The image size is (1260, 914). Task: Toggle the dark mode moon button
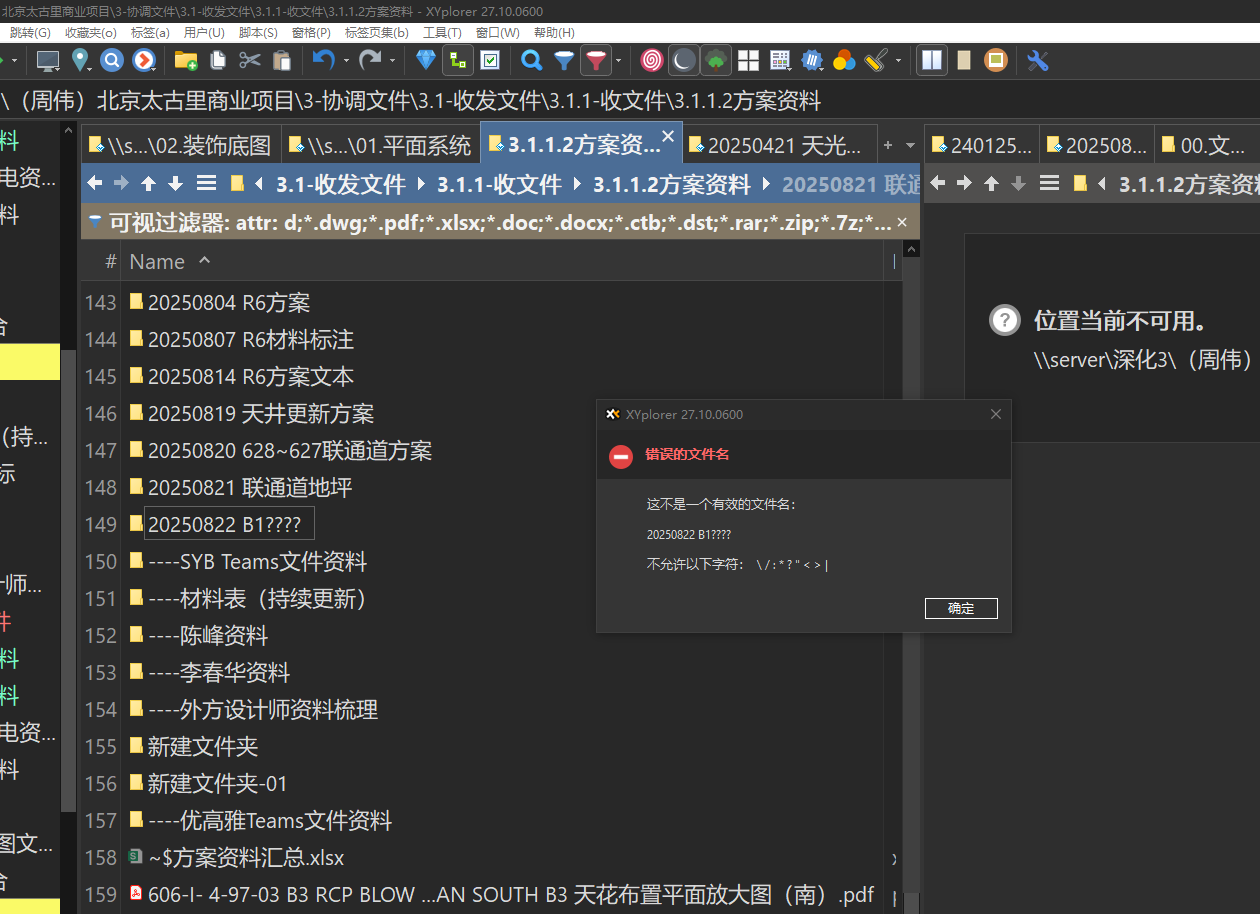point(683,61)
